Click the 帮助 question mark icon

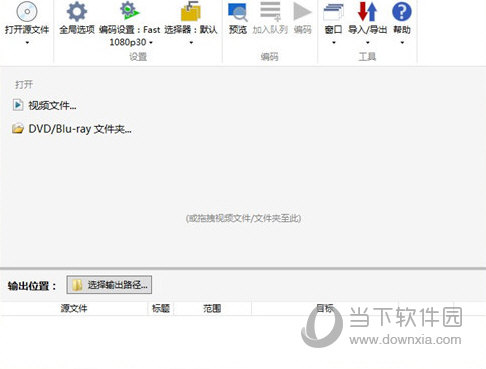pos(402,11)
